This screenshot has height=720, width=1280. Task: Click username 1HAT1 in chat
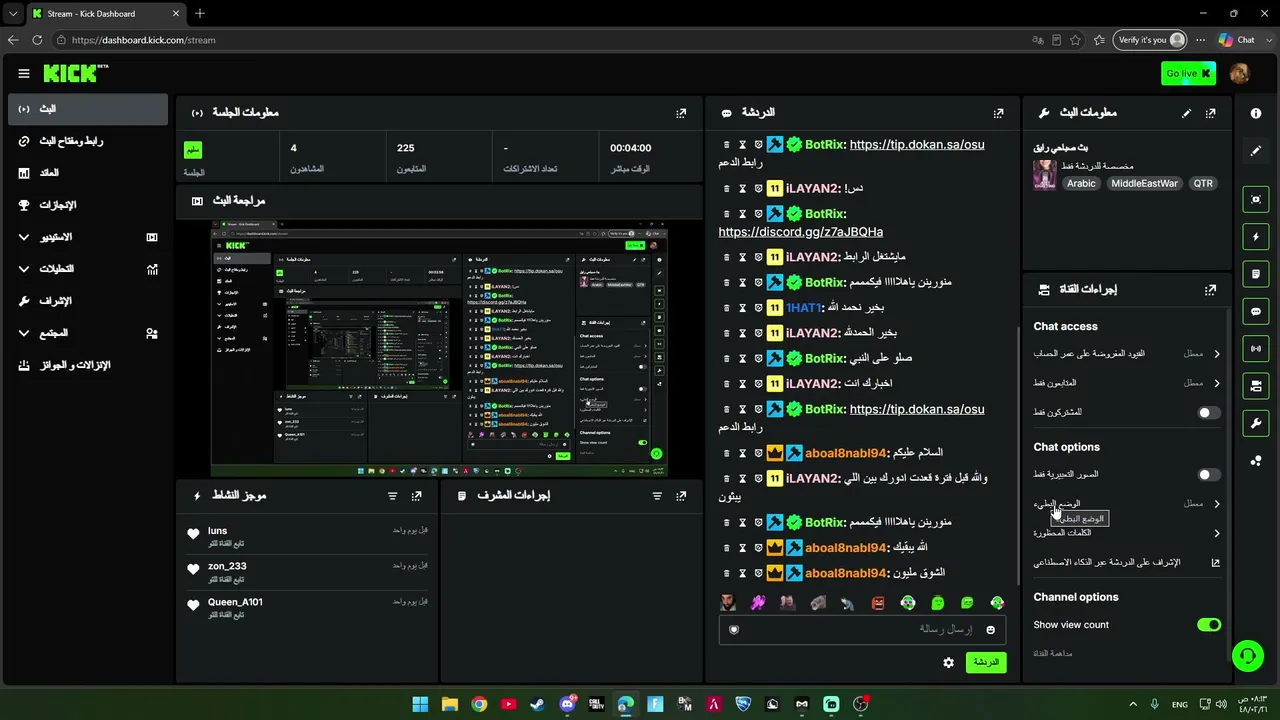point(804,308)
